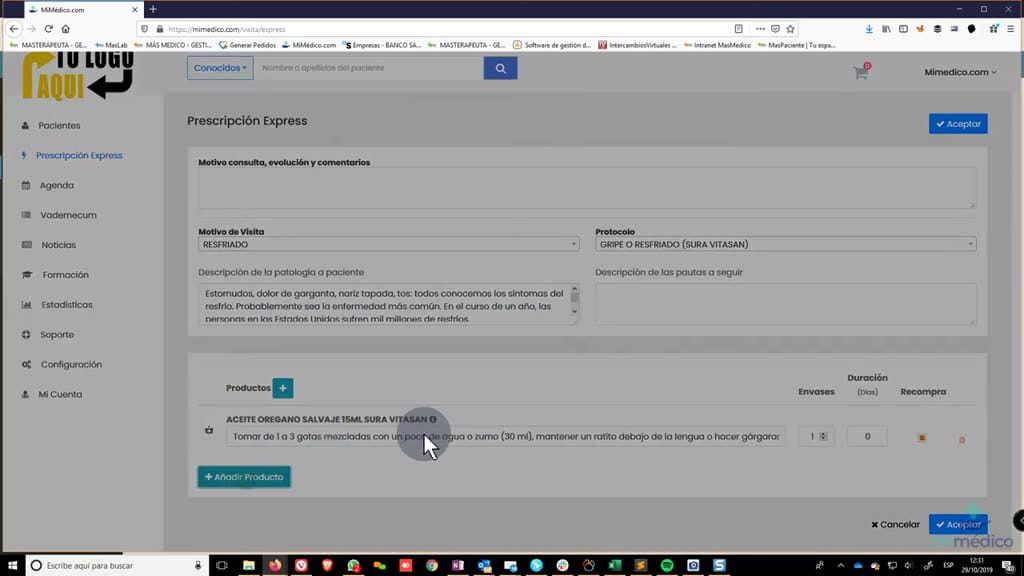This screenshot has height=576, width=1024.
Task: Open File Explorer from taskbar
Action: (249, 565)
